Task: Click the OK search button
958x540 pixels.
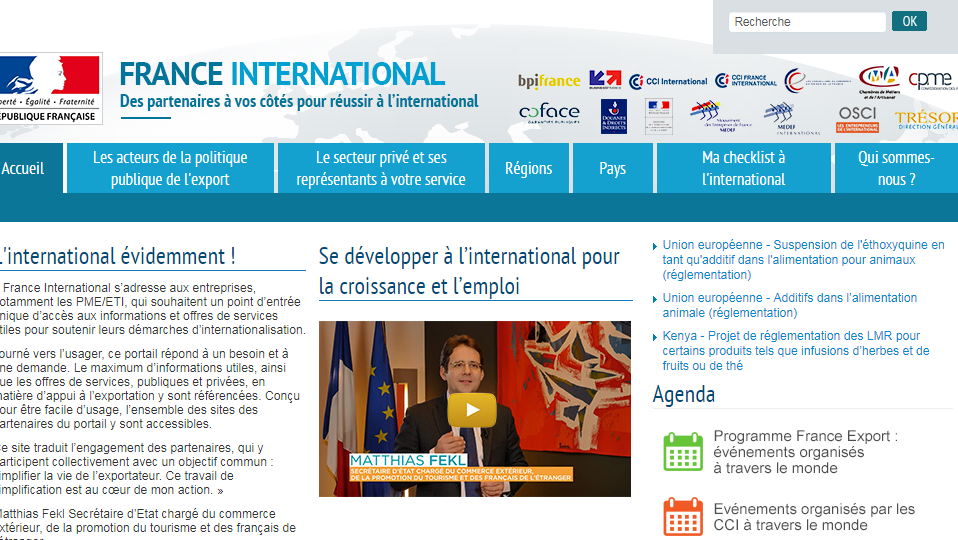Action: [x=909, y=21]
